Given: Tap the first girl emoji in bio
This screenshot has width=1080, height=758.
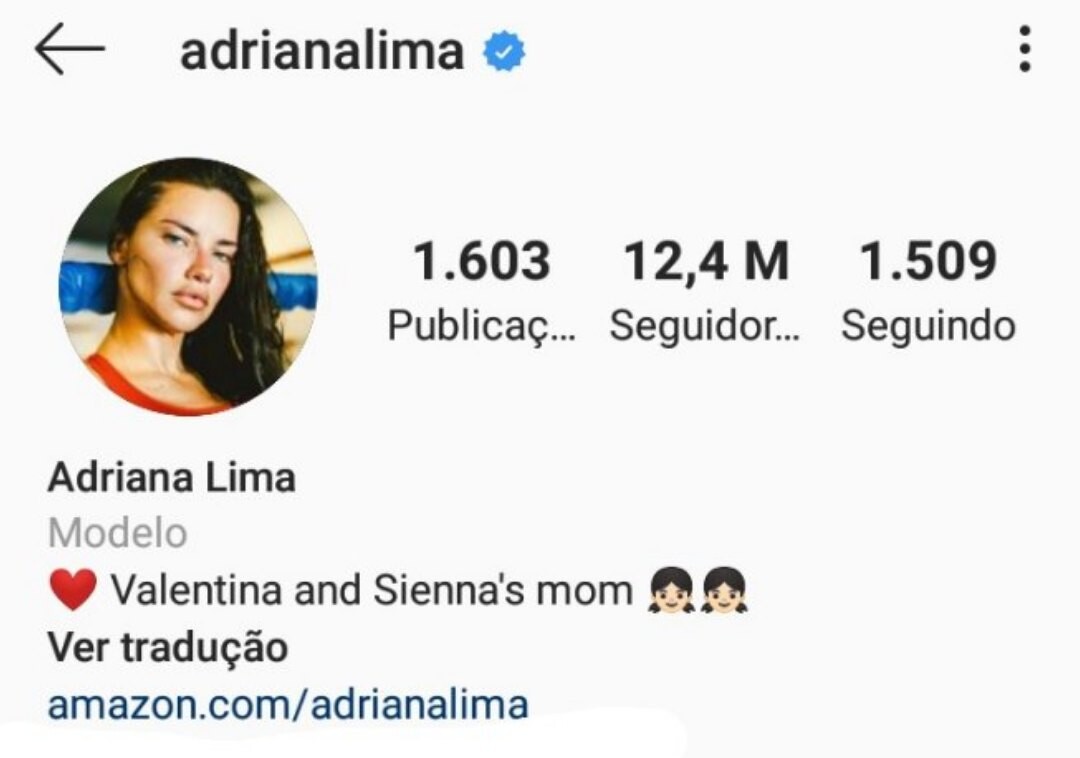Looking at the screenshot, I should (670, 590).
